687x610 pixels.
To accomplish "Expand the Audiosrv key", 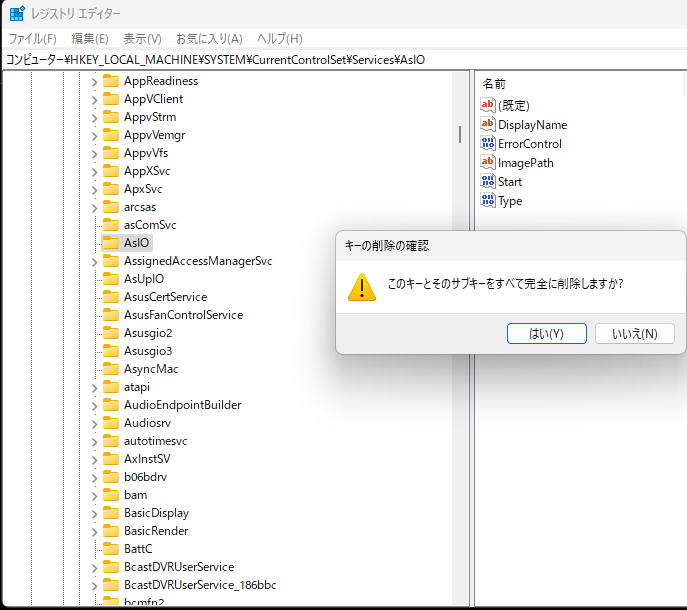I will pos(94,423).
